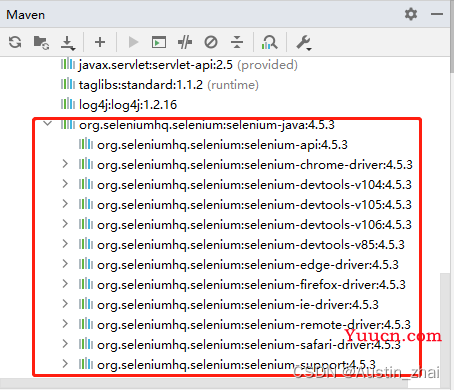Execute Maven goal icon
454x390 pixels.
click(159, 42)
